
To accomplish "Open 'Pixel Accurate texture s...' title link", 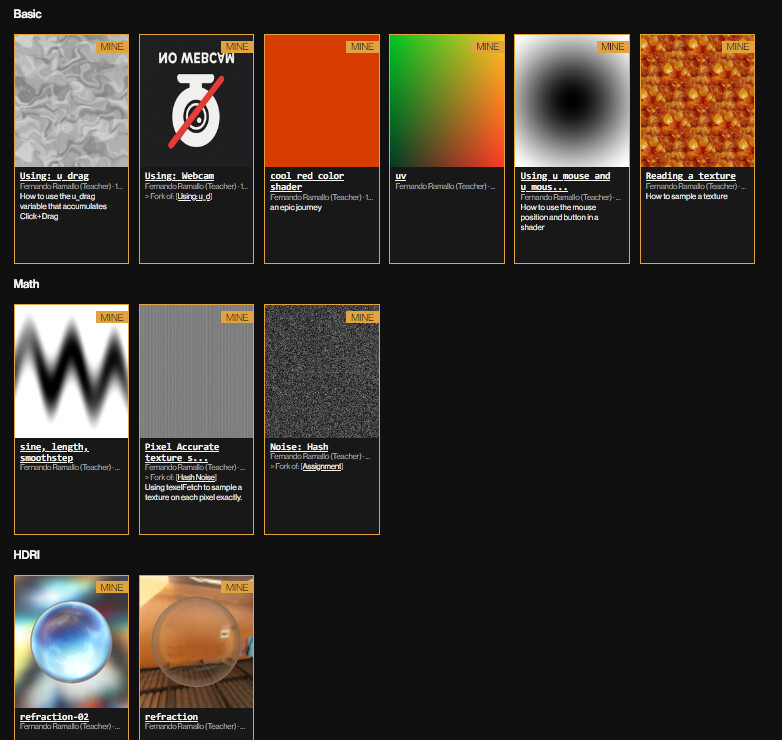I will pos(182,452).
